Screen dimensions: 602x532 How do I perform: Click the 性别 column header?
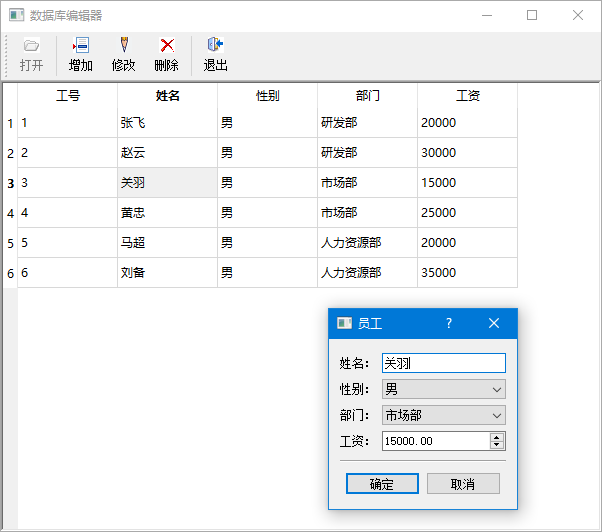point(268,96)
